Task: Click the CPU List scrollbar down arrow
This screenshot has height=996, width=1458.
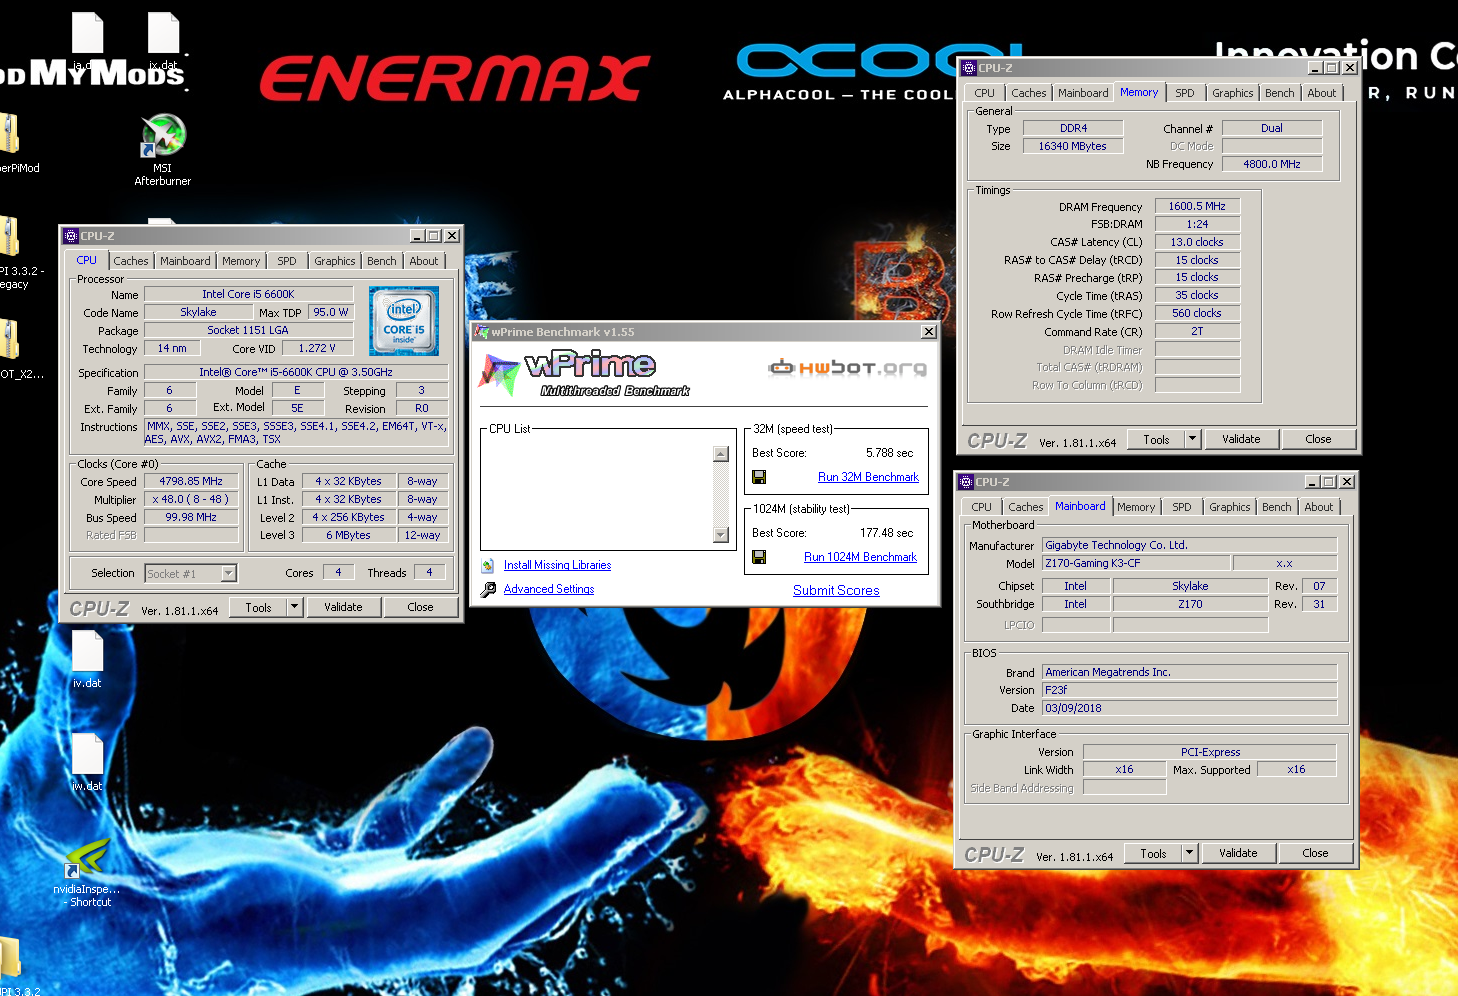Action: tap(721, 535)
